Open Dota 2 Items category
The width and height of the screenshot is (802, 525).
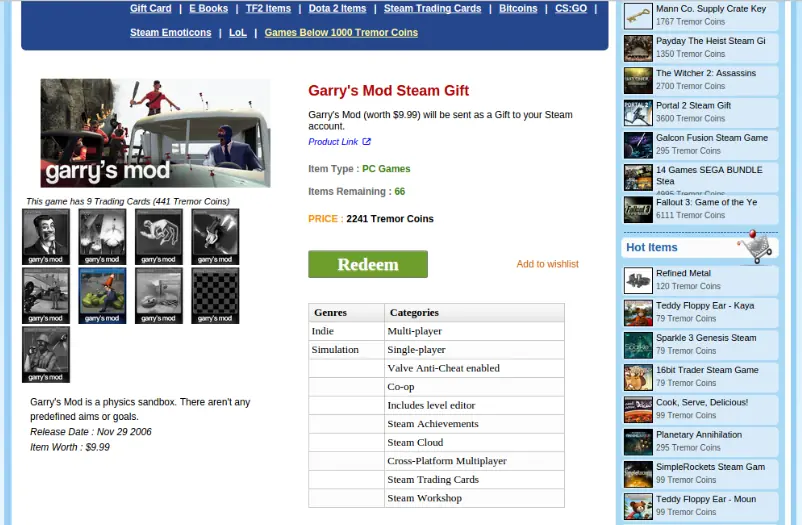[x=337, y=8]
